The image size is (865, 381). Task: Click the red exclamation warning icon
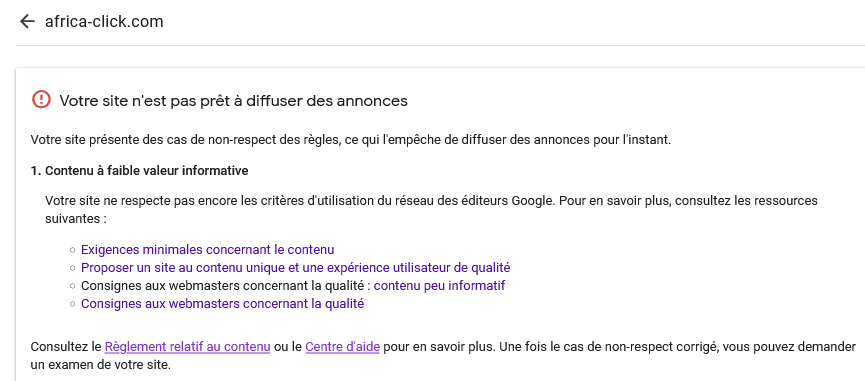tap(41, 100)
